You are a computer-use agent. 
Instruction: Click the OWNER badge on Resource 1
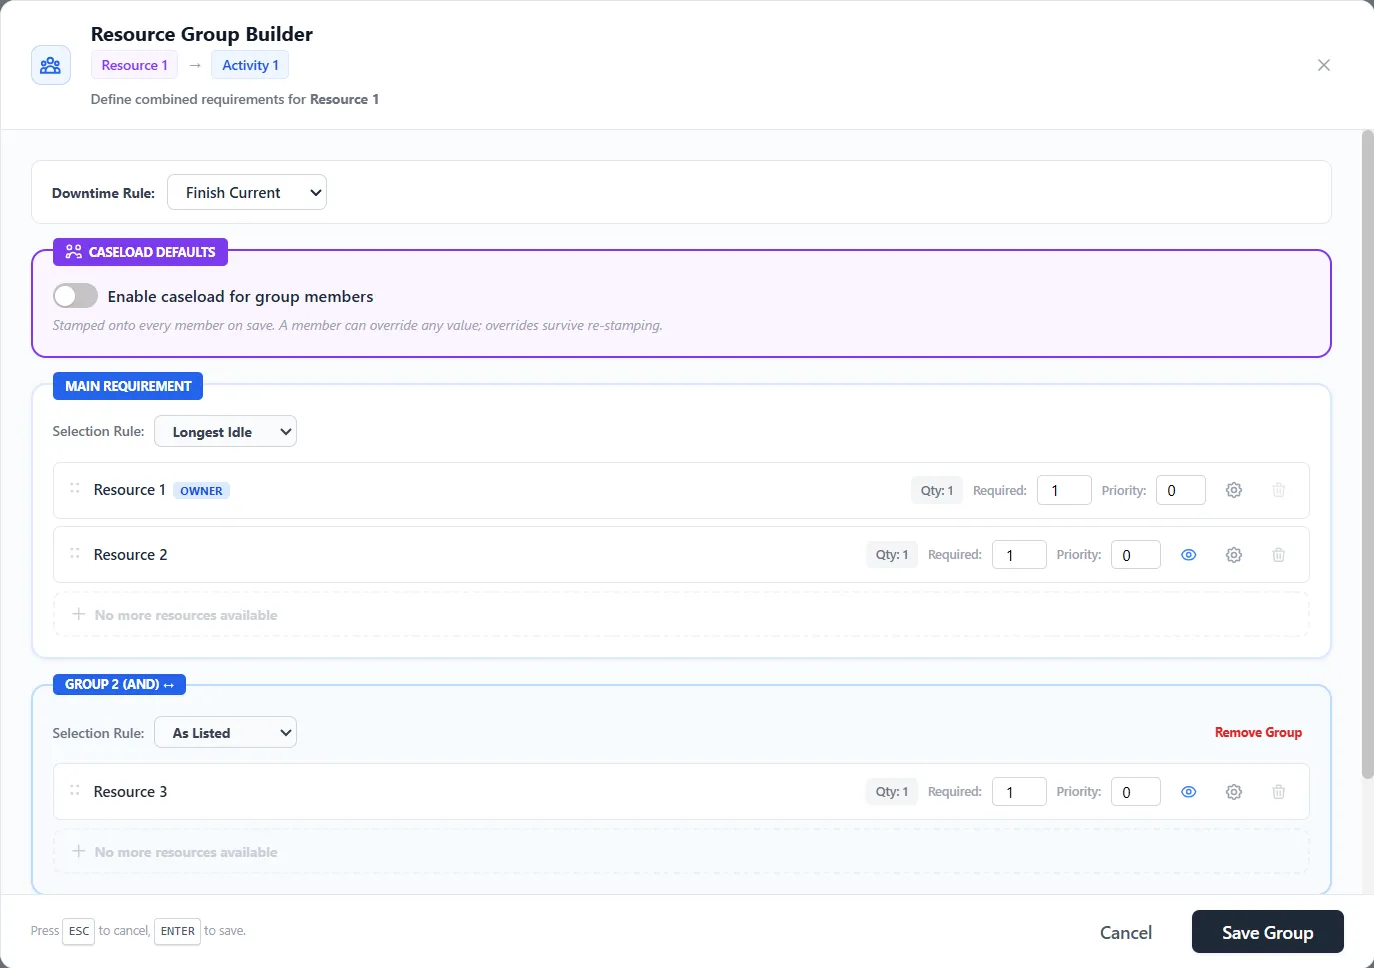tap(201, 491)
